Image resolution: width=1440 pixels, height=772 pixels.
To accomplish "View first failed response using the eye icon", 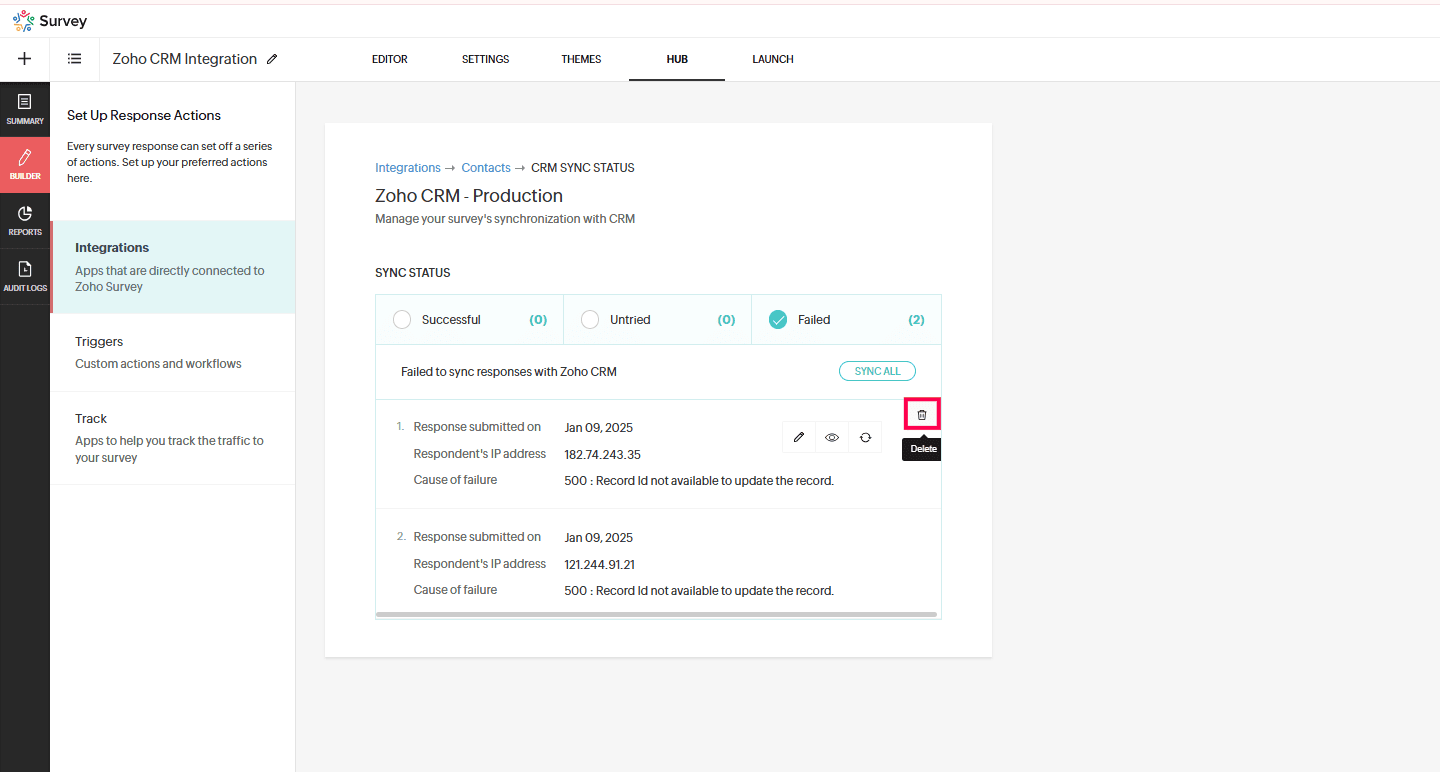I will (832, 437).
